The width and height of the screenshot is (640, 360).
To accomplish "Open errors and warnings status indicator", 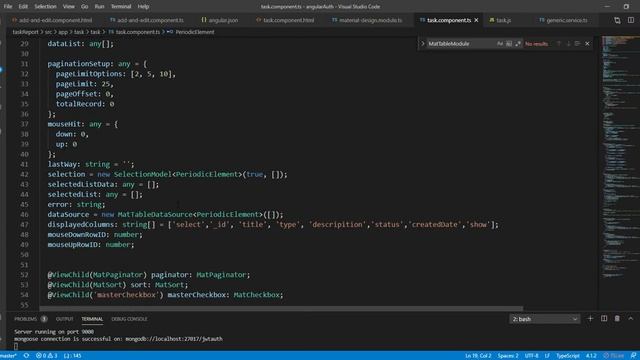I will coord(47,356).
